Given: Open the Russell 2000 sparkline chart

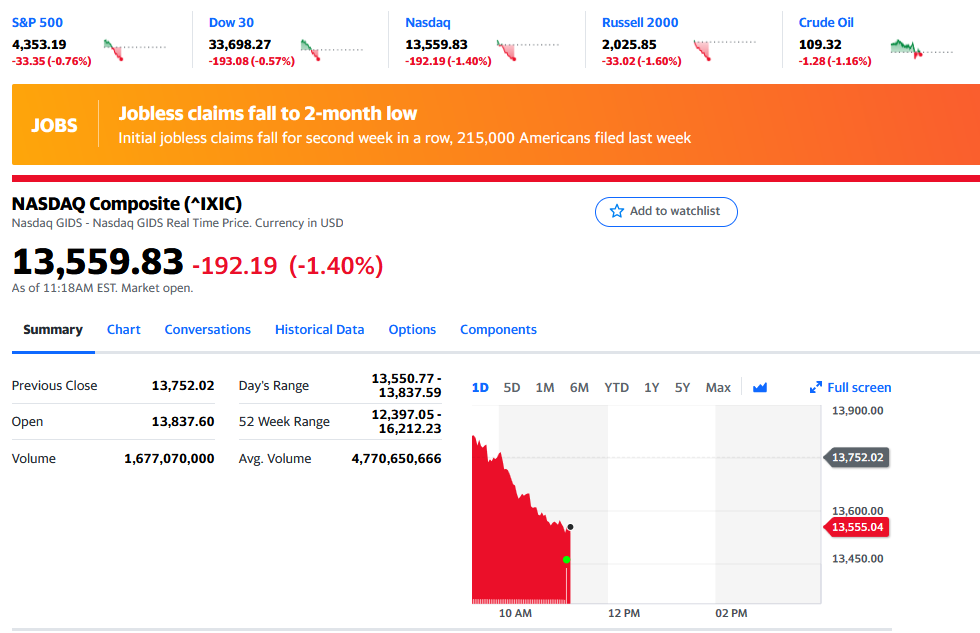Looking at the screenshot, I should (724, 49).
